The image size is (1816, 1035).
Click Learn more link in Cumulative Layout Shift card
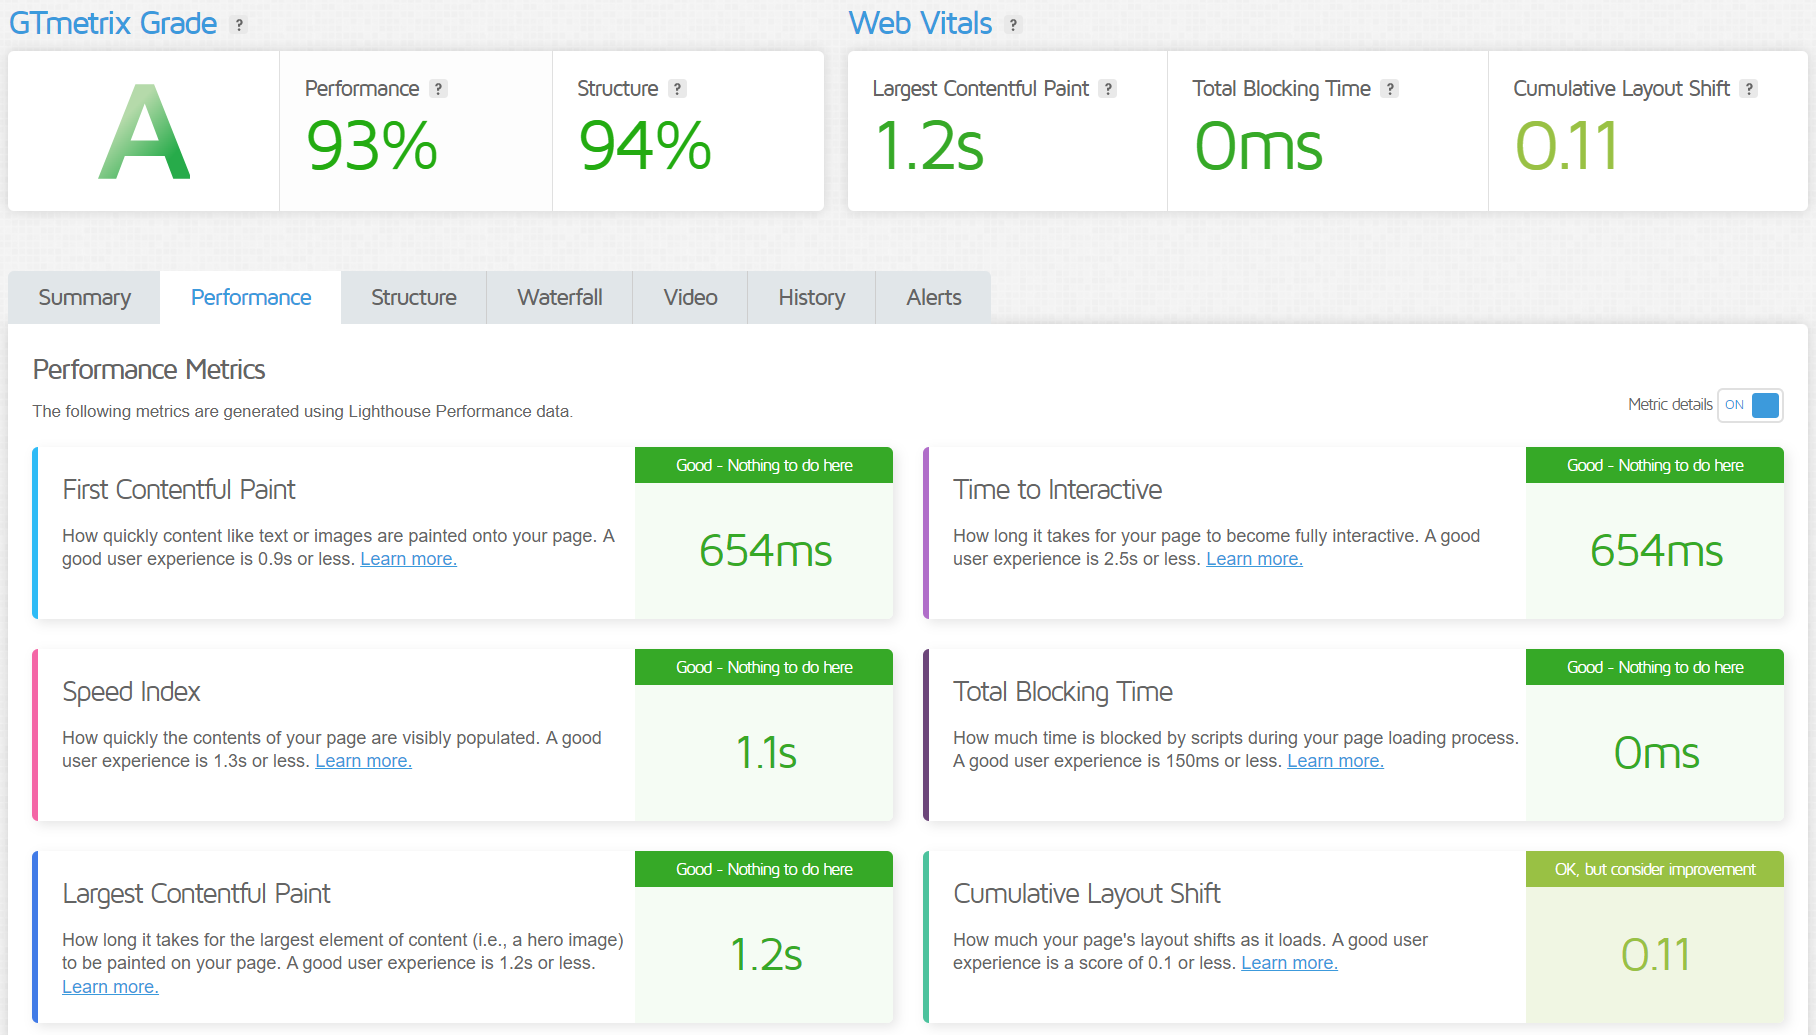1289,963
